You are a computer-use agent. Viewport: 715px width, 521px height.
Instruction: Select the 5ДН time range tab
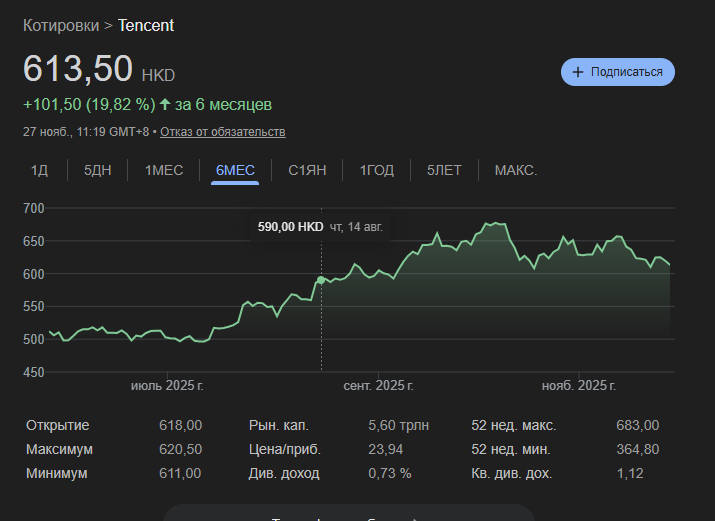point(98,170)
